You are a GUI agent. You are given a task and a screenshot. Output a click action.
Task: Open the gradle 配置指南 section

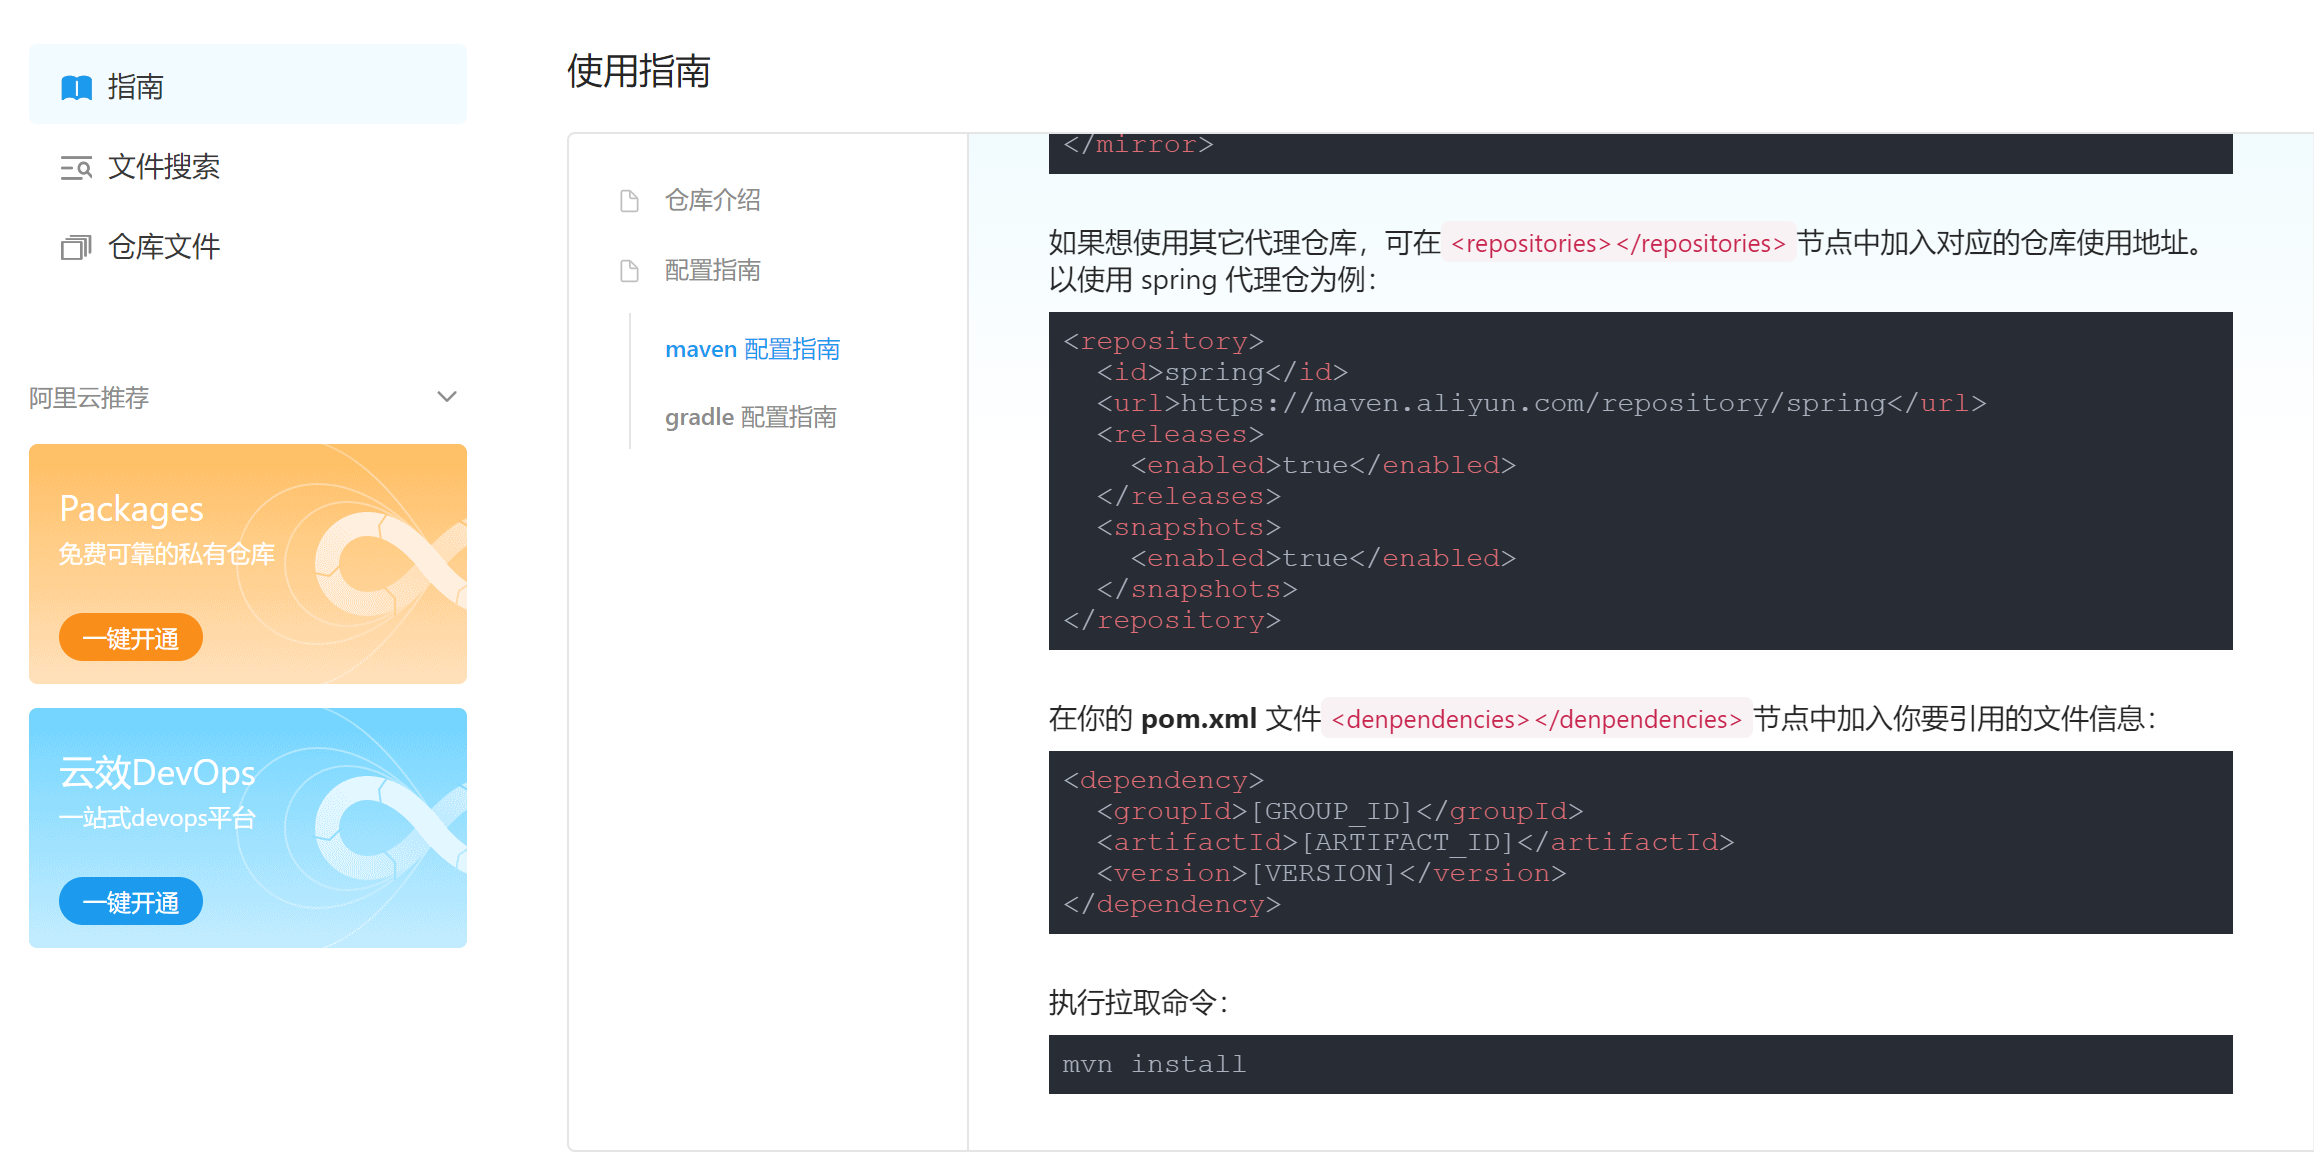(750, 417)
